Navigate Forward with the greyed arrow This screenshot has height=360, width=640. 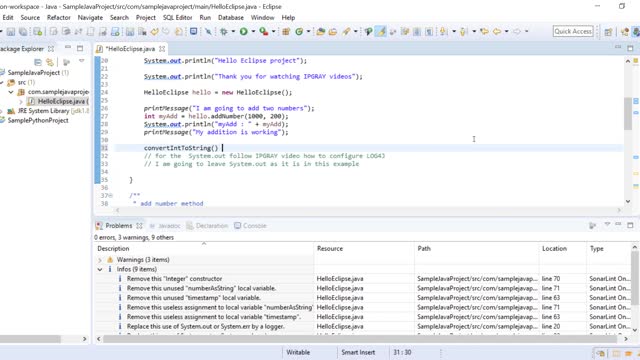(517, 31)
